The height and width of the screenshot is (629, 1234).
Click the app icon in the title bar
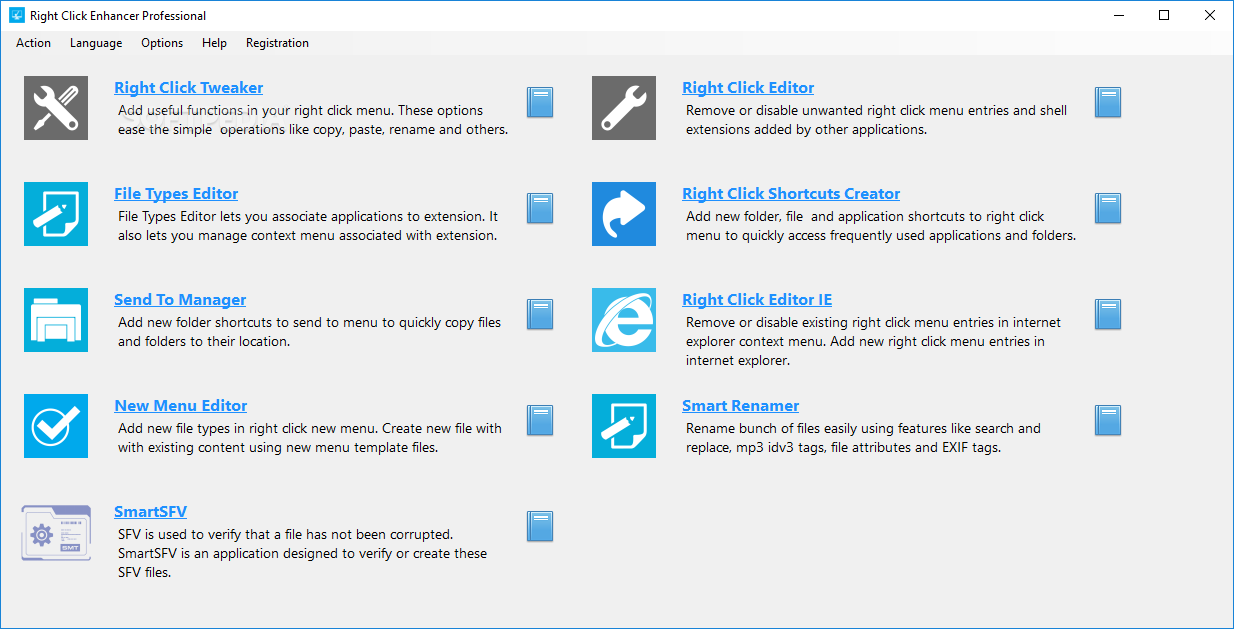[x=17, y=15]
